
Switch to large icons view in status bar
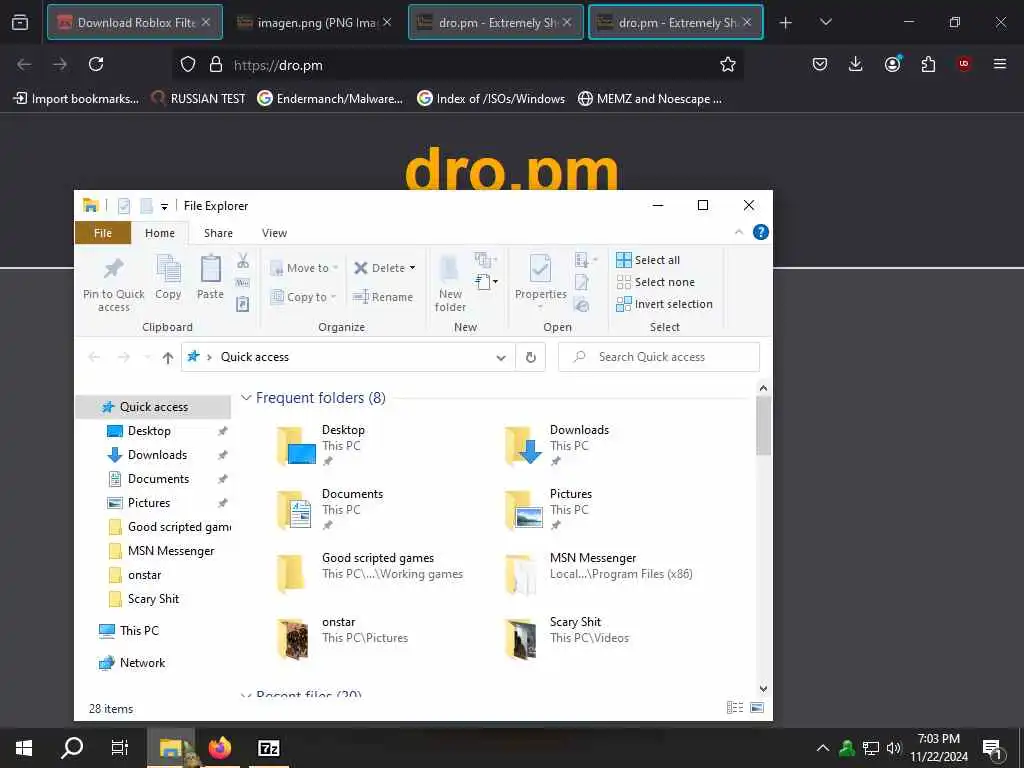click(757, 707)
